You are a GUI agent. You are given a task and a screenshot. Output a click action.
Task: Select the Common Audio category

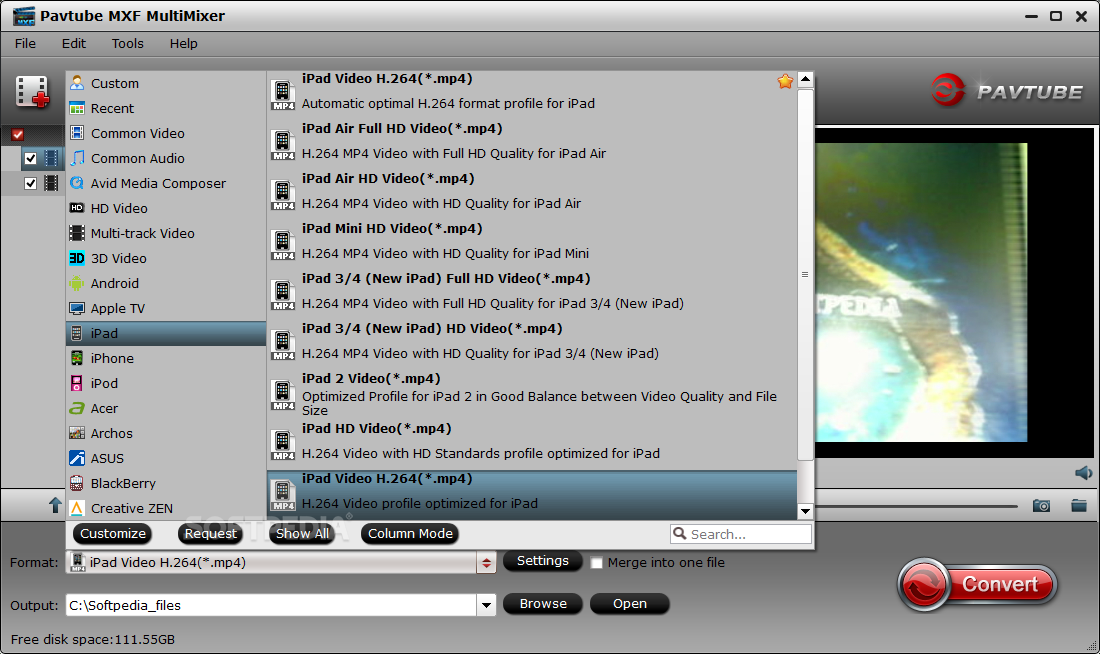tap(166, 159)
